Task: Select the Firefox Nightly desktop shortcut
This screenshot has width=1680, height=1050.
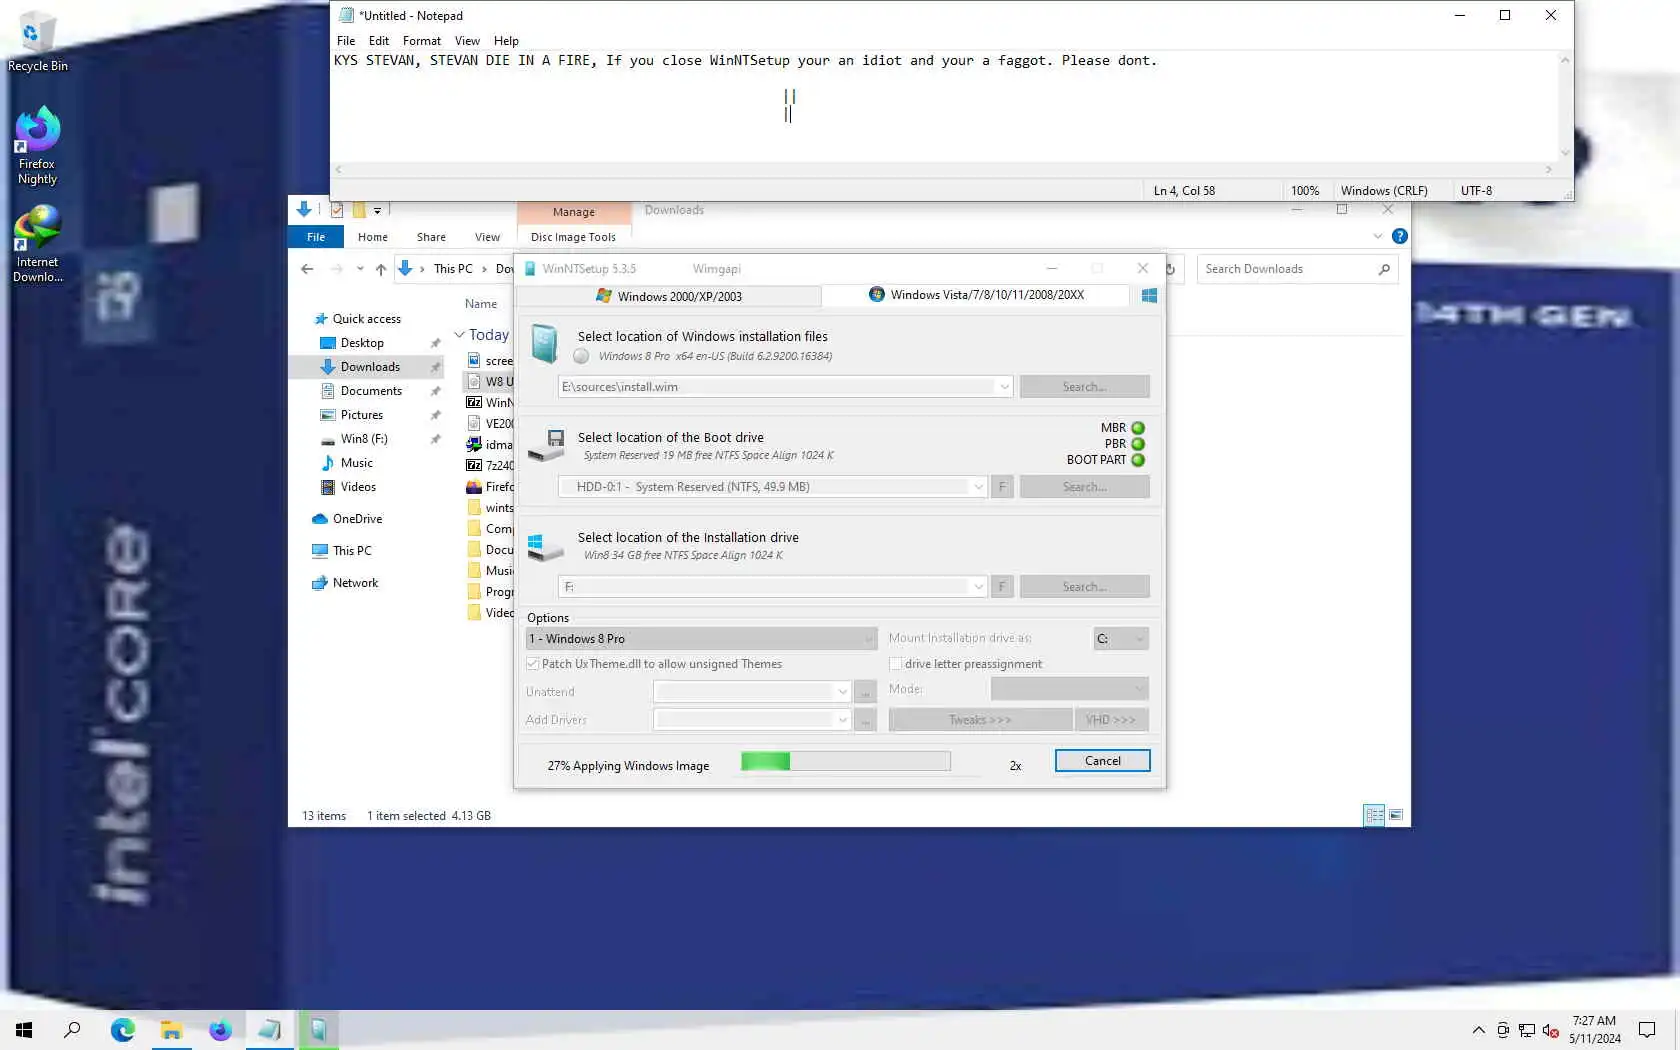Action: 37,147
